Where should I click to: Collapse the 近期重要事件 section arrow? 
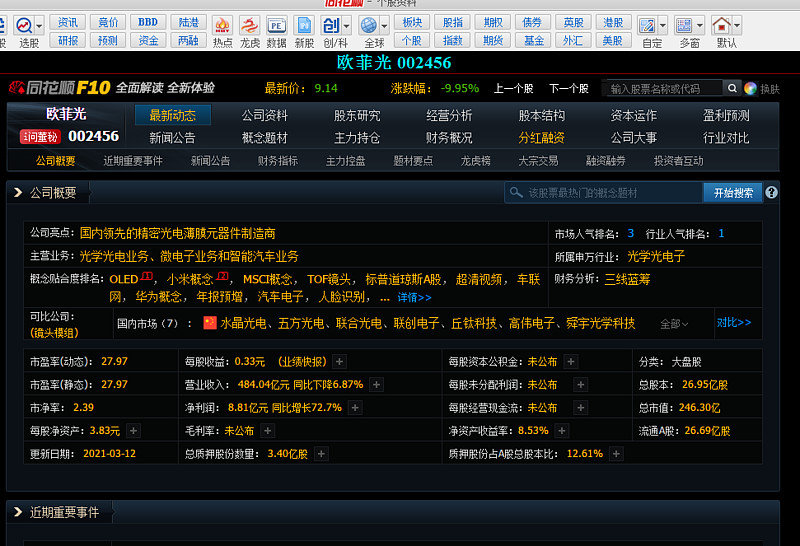point(18,512)
